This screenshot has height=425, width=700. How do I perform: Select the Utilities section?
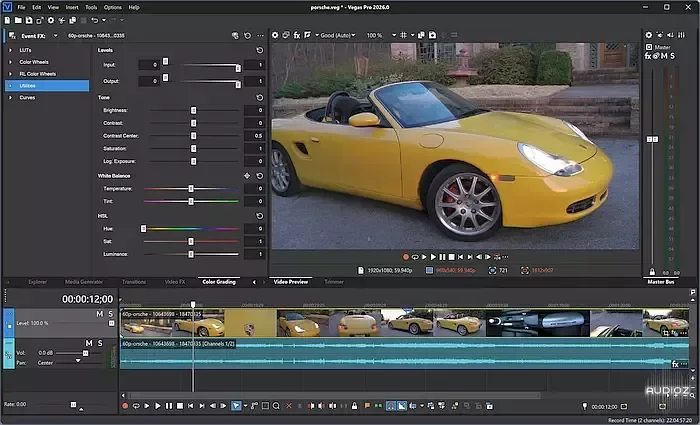click(47, 86)
